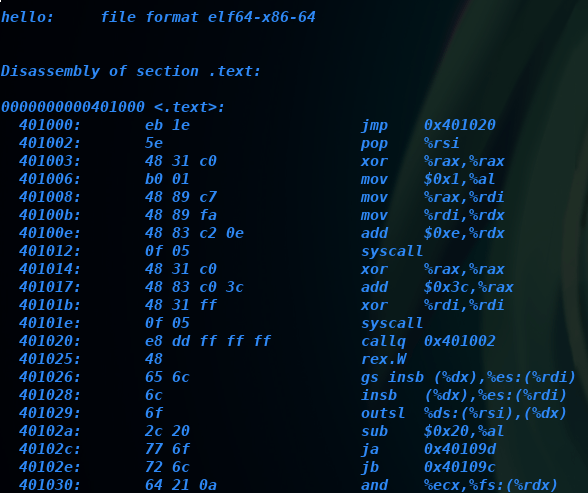Click the 0000000000401000 <.text> label
The width and height of the screenshot is (588, 493).
coord(112,107)
